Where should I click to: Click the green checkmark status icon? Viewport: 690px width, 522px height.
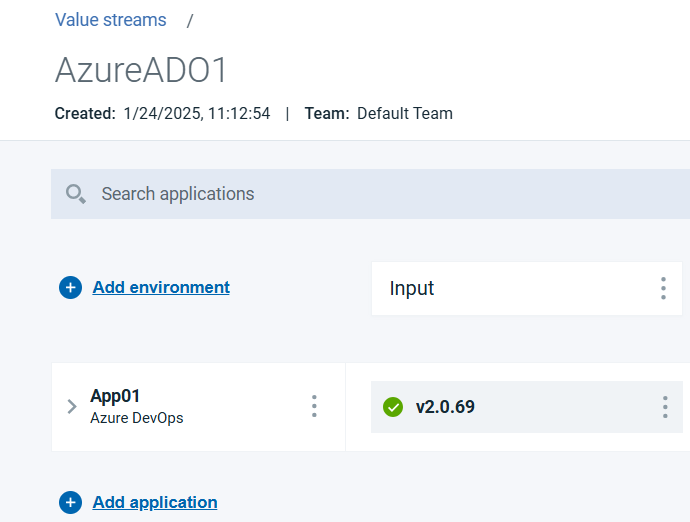pos(393,407)
